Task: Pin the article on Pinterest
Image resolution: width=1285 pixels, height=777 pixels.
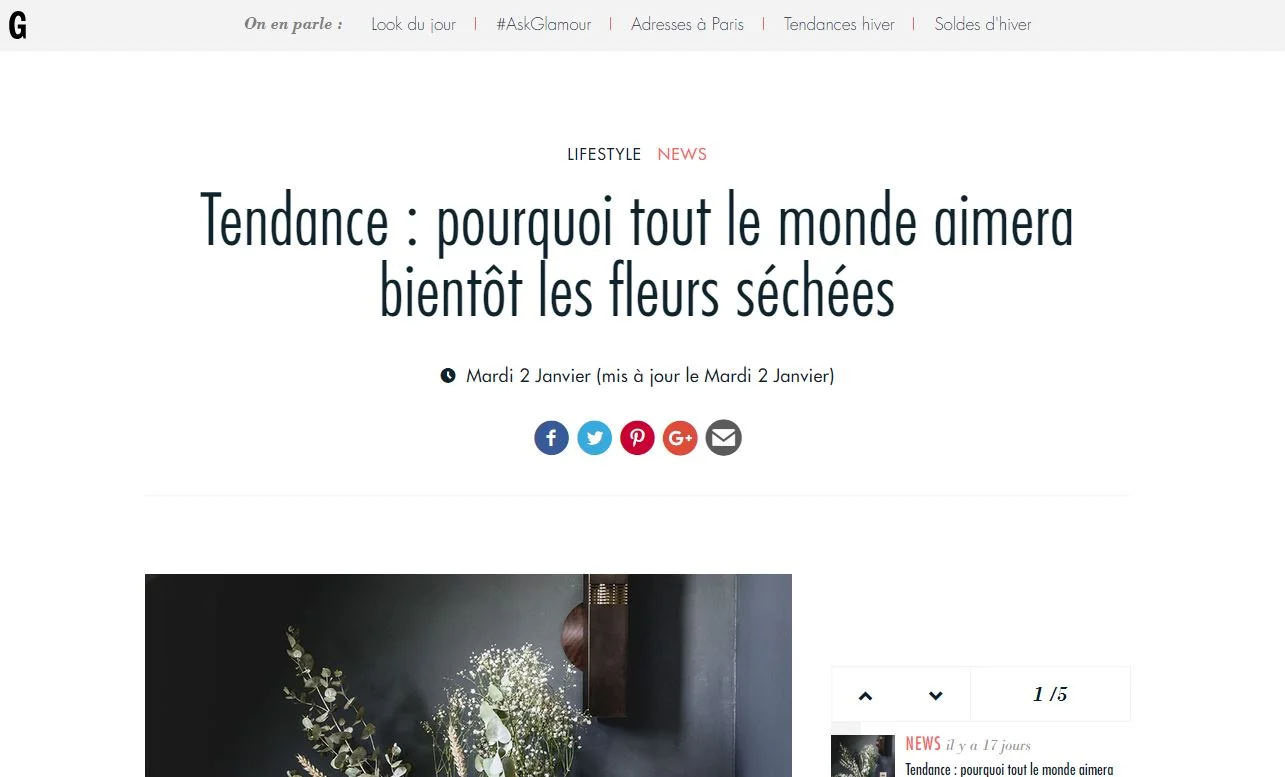Action: point(637,438)
